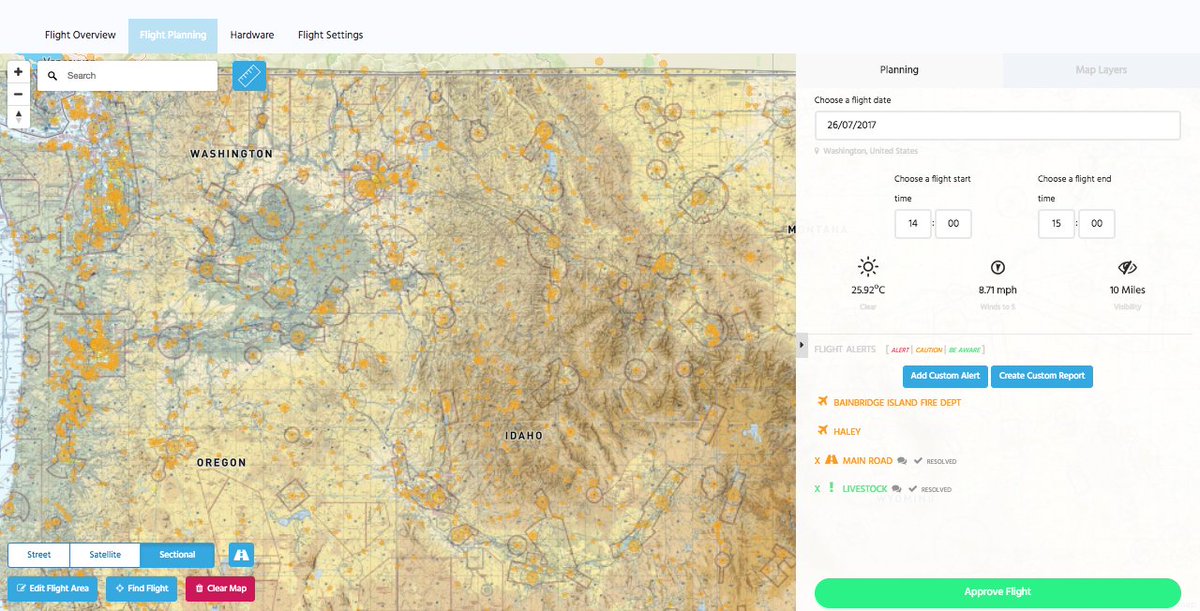Click airplane icon beside Haley alert
1200x611 pixels.
[823, 431]
